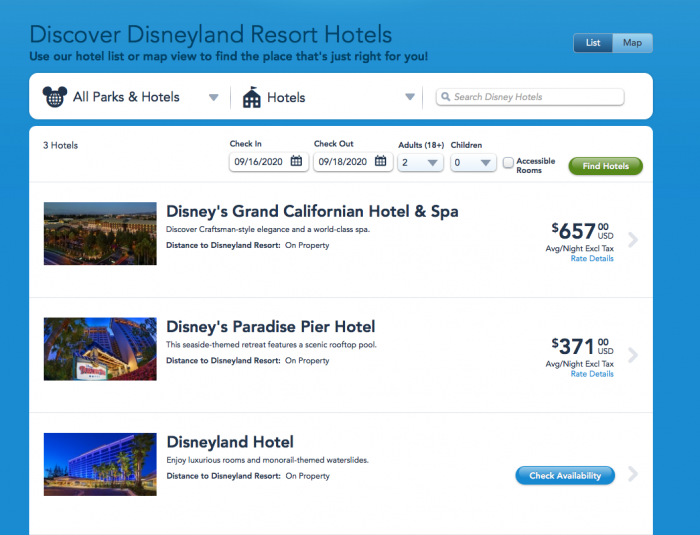Viewport: 700px width, 535px height.
Task: Click the arrow beside Disneyland Hotel availability
Action: (x=632, y=474)
